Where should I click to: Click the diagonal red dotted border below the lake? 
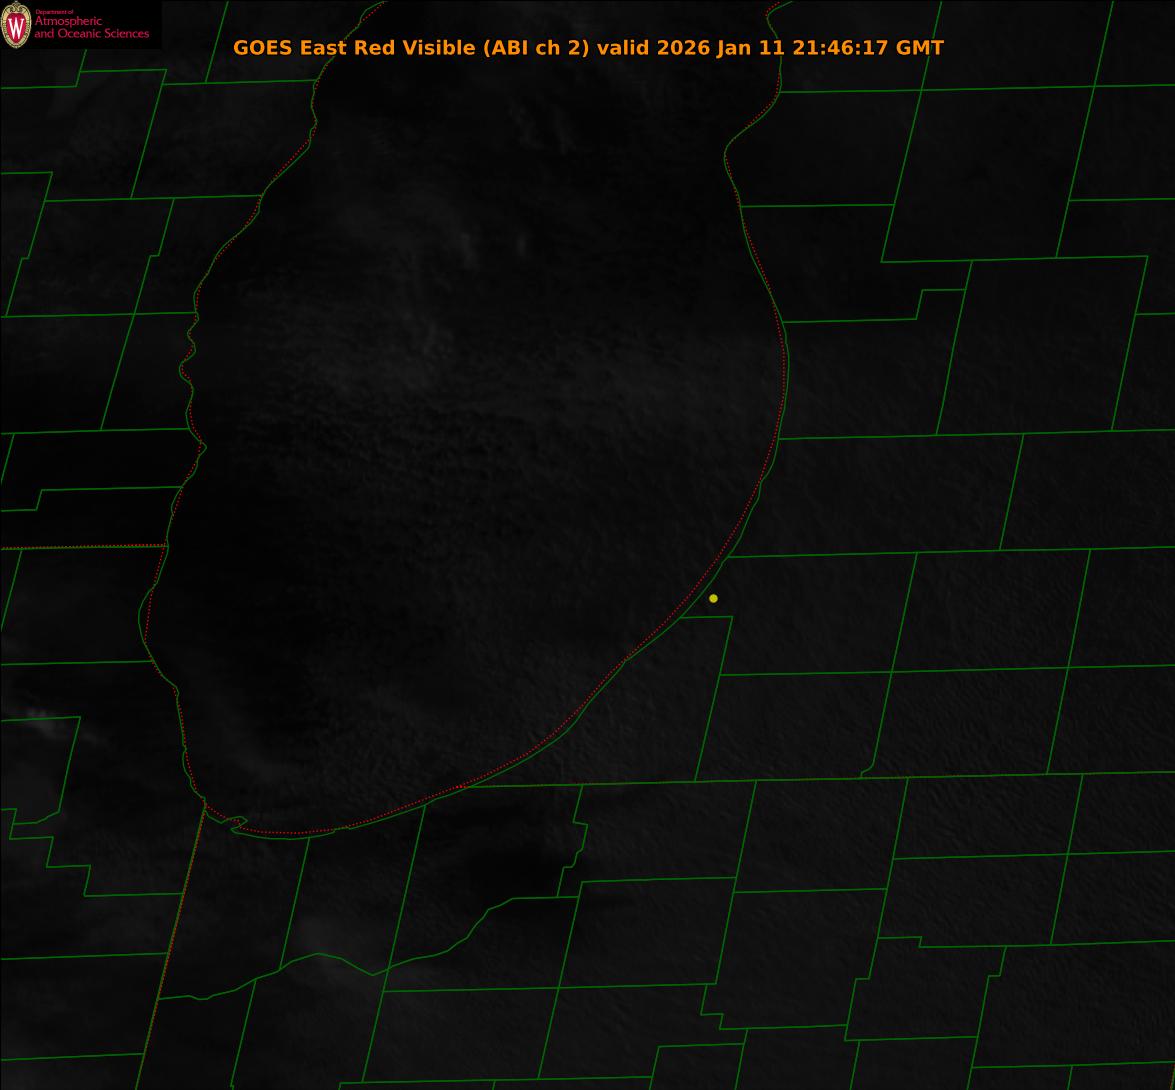[x=175, y=930]
